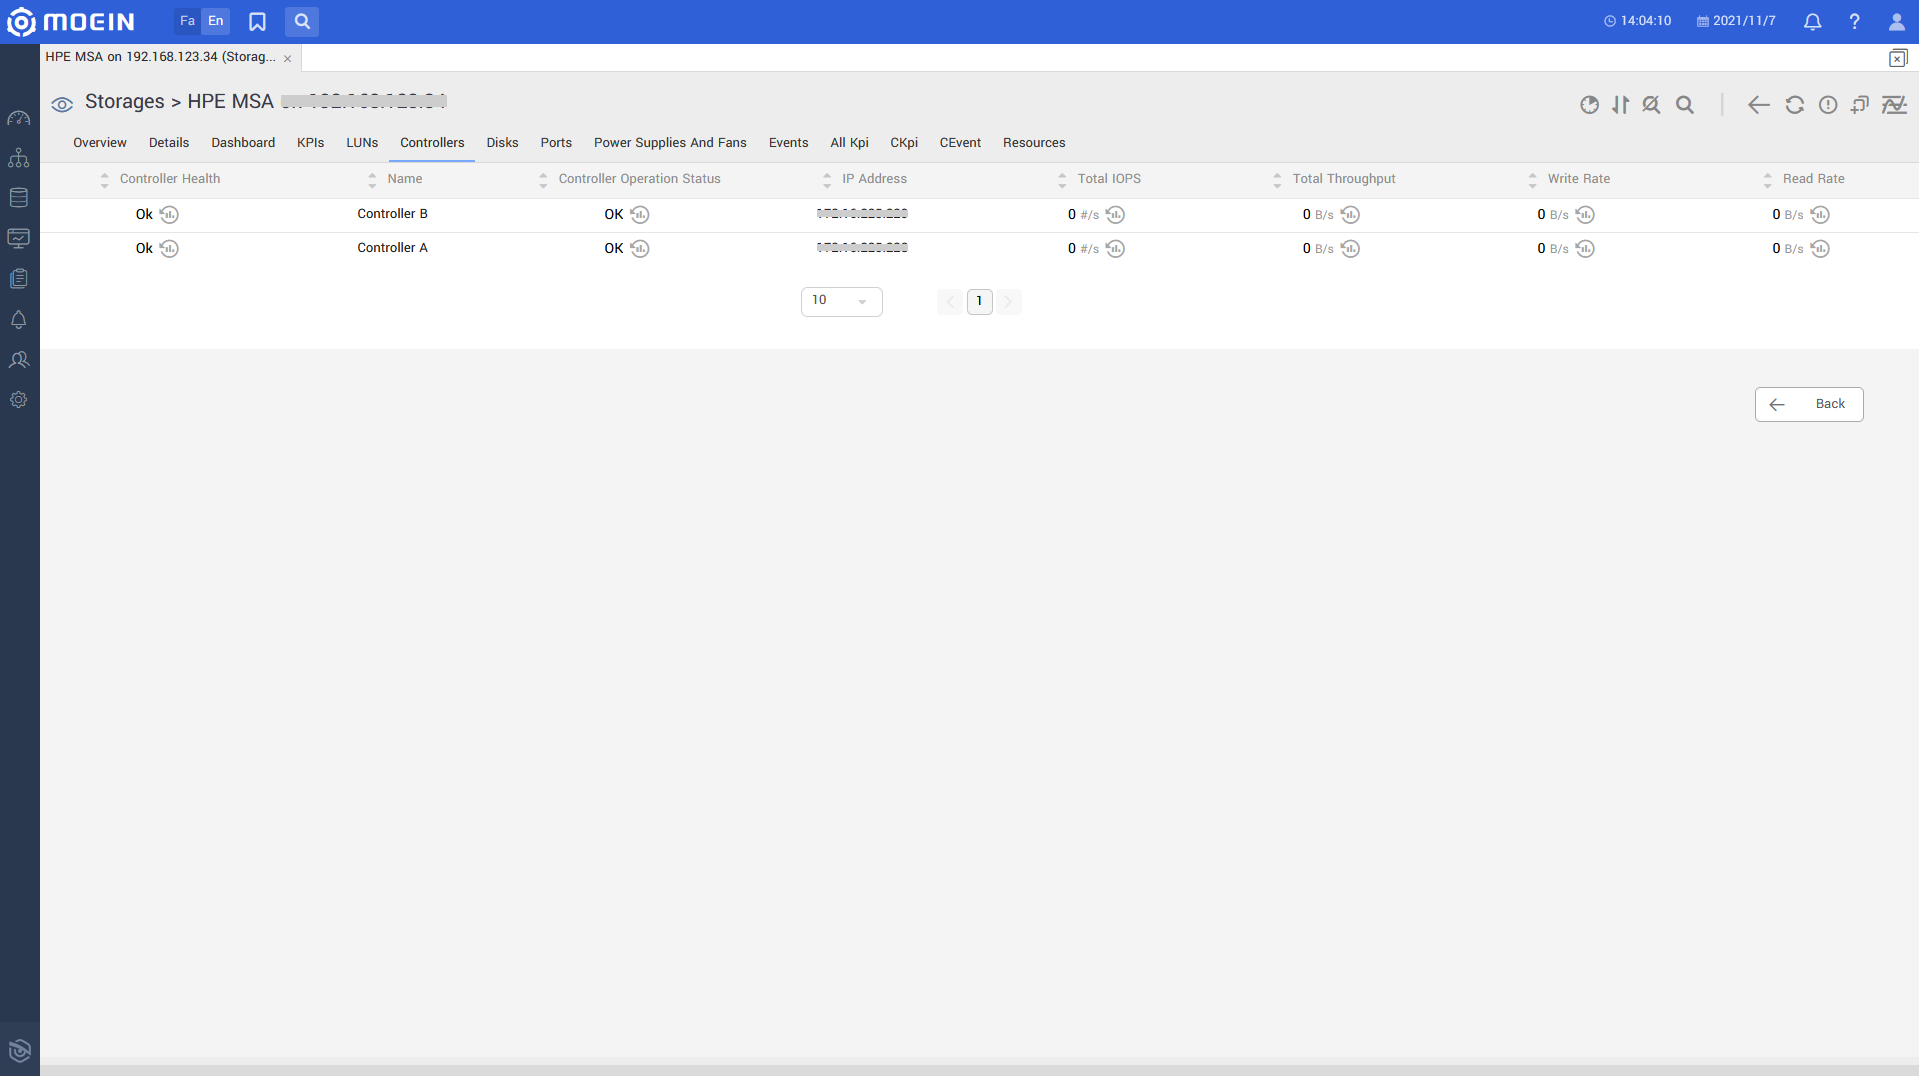This screenshot has height=1076, width=1919.
Task: Switch to the Ports tab
Action: pos(556,143)
